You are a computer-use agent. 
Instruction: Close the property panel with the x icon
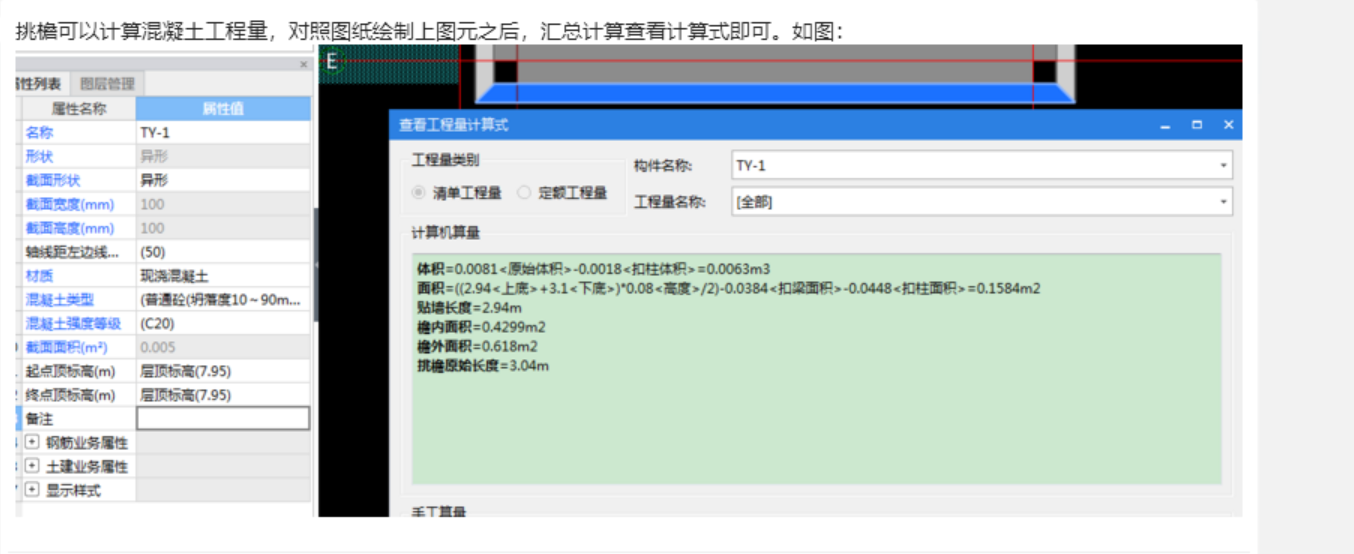(304, 64)
